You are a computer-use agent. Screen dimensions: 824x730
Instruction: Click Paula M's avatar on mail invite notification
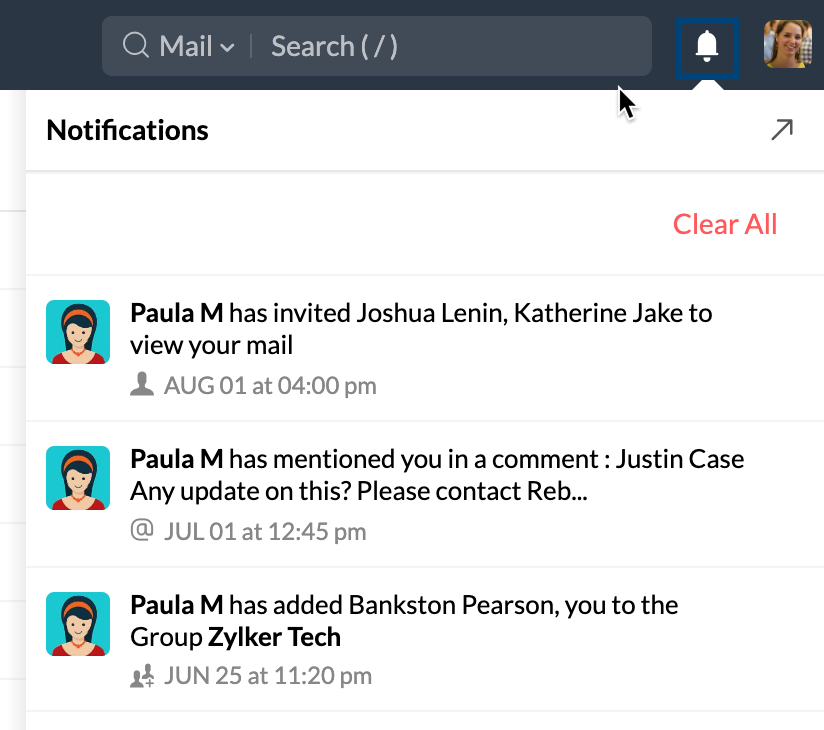pos(78,332)
